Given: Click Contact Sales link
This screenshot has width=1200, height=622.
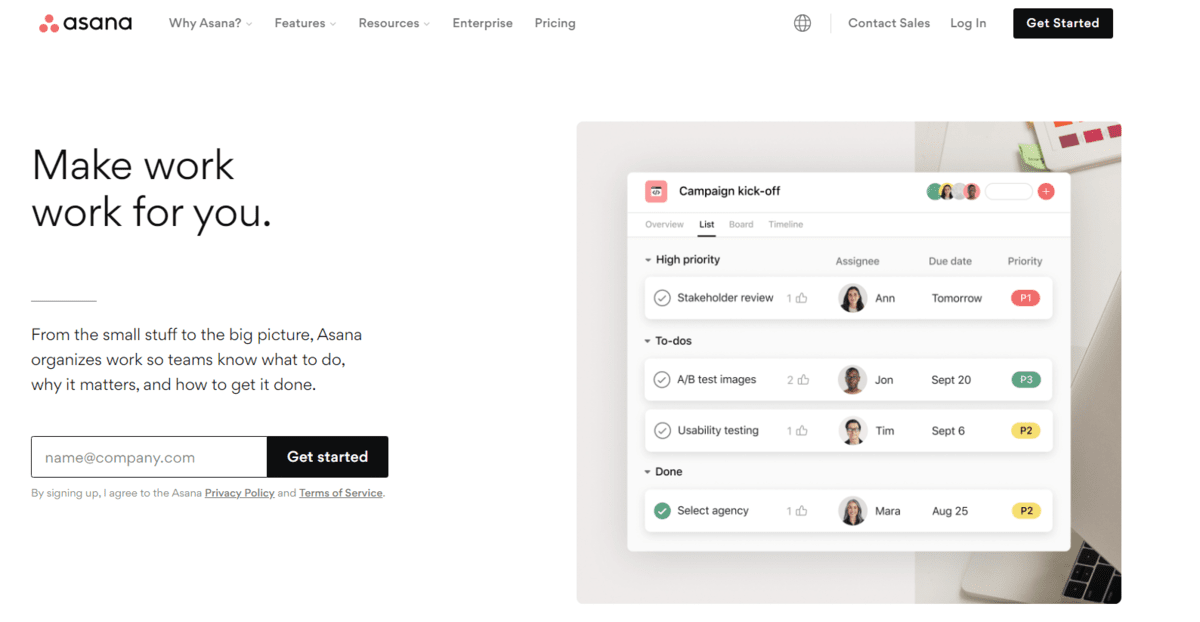Looking at the screenshot, I should [889, 23].
